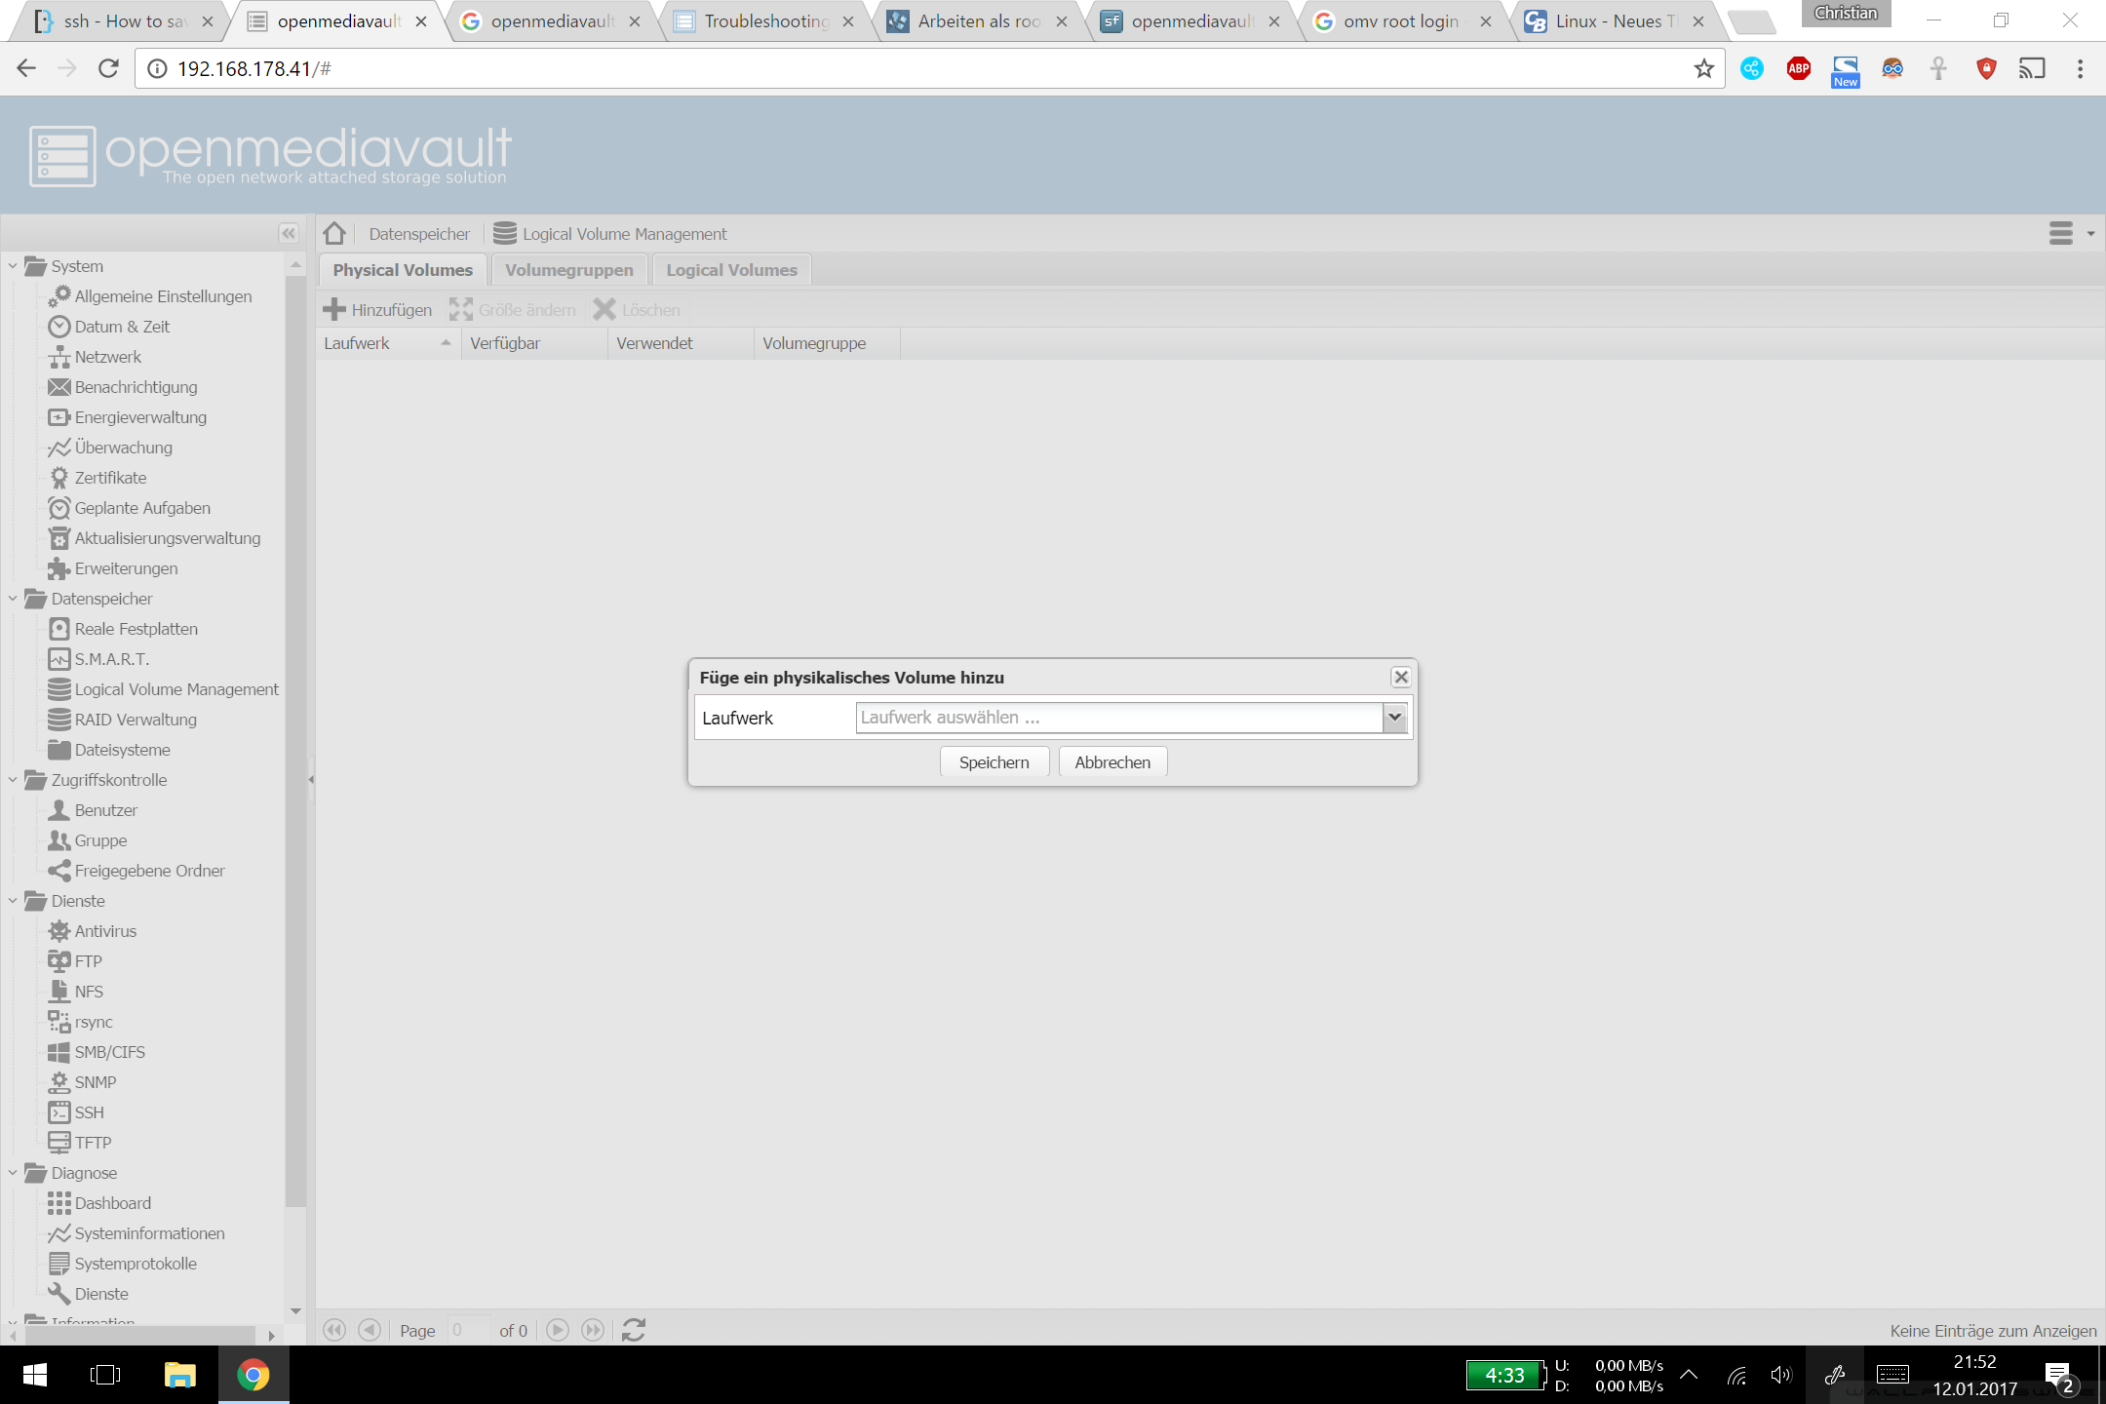Select Reale Festplatten in navigation tree
The image size is (2106, 1404).
(x=135, y=628)
